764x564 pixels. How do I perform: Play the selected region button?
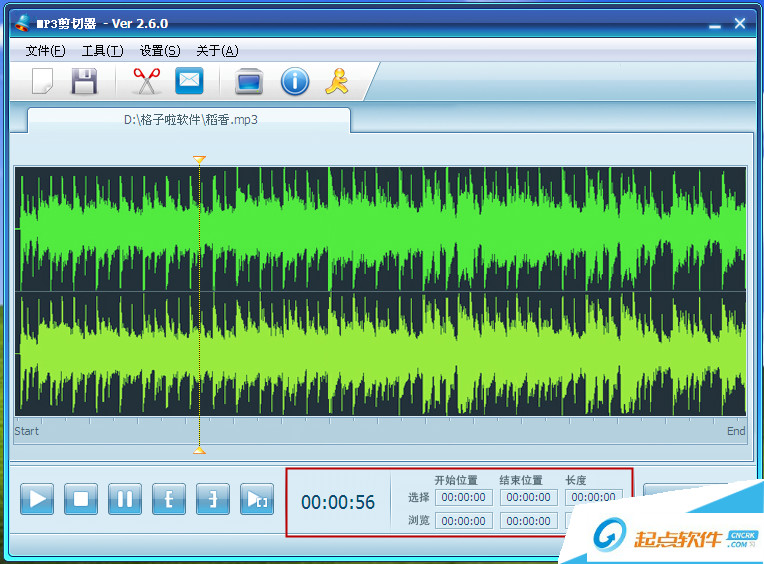(257, 499)
